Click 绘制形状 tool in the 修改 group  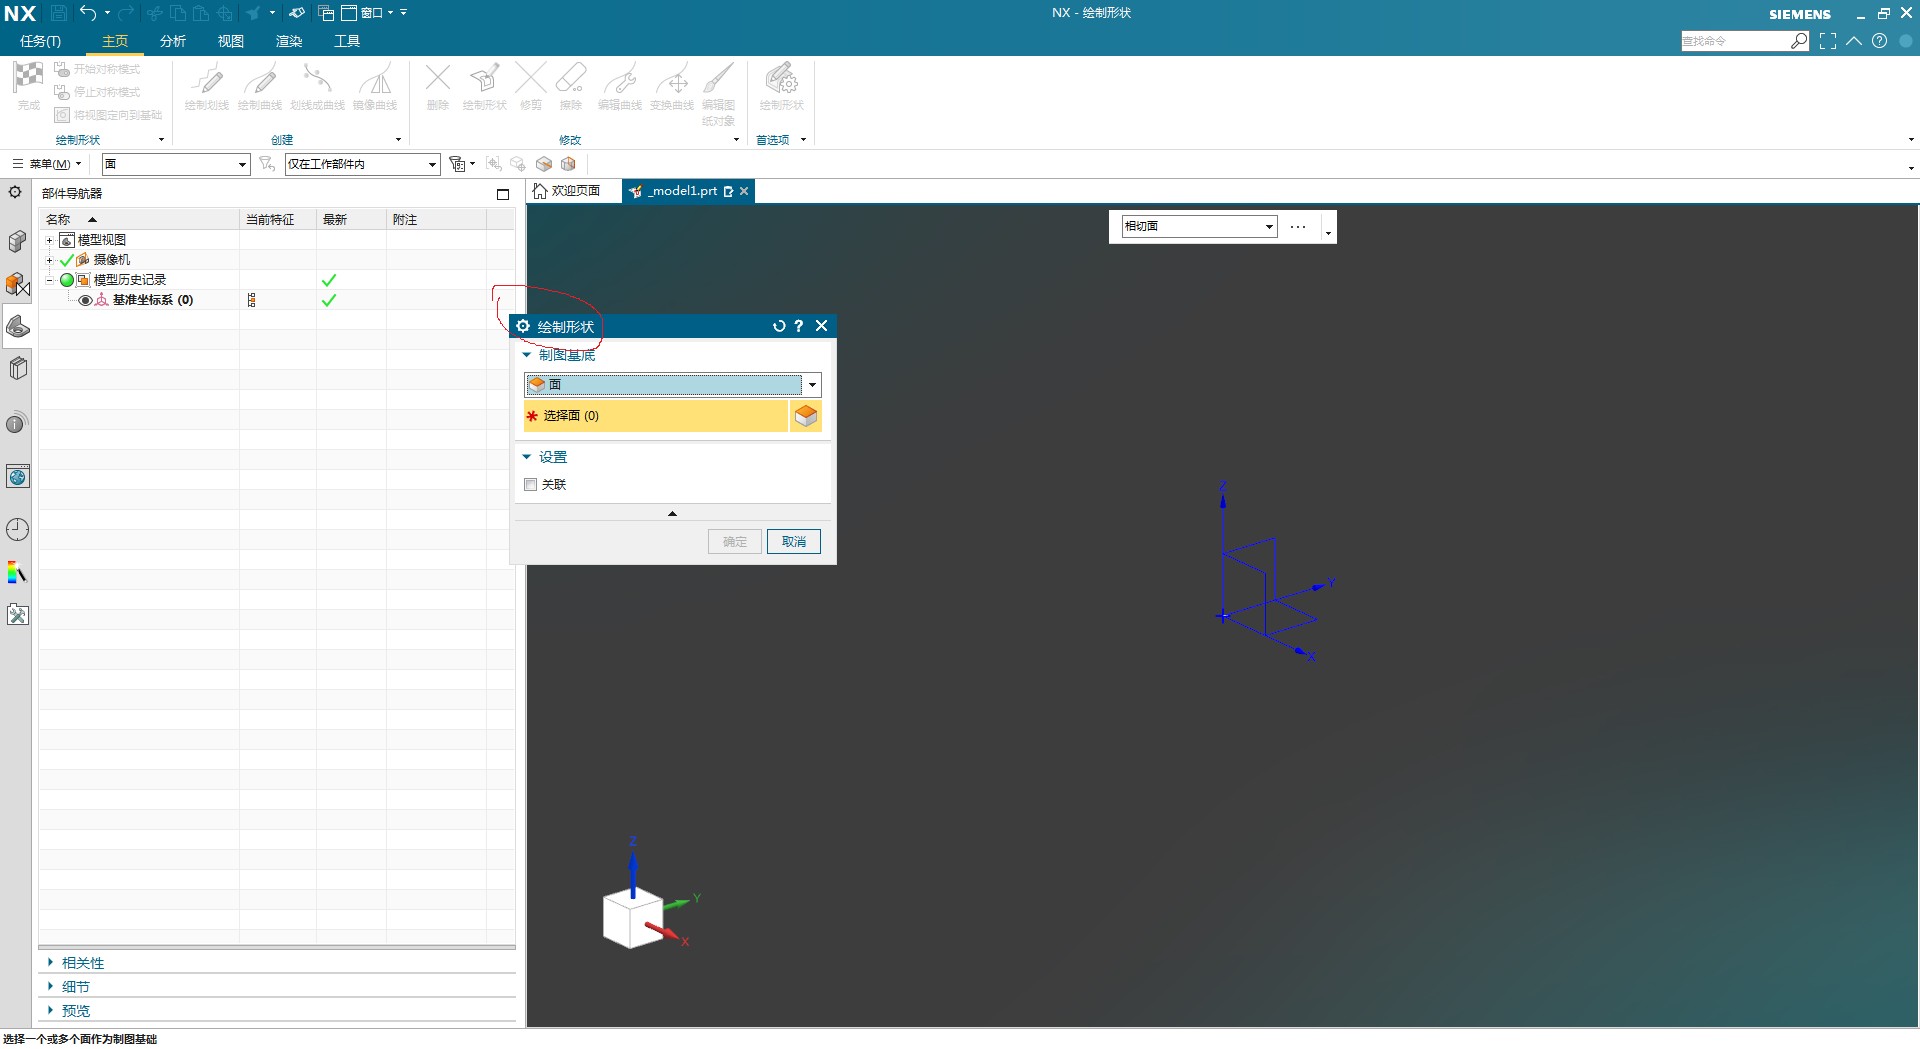click(x=485, y=86)
